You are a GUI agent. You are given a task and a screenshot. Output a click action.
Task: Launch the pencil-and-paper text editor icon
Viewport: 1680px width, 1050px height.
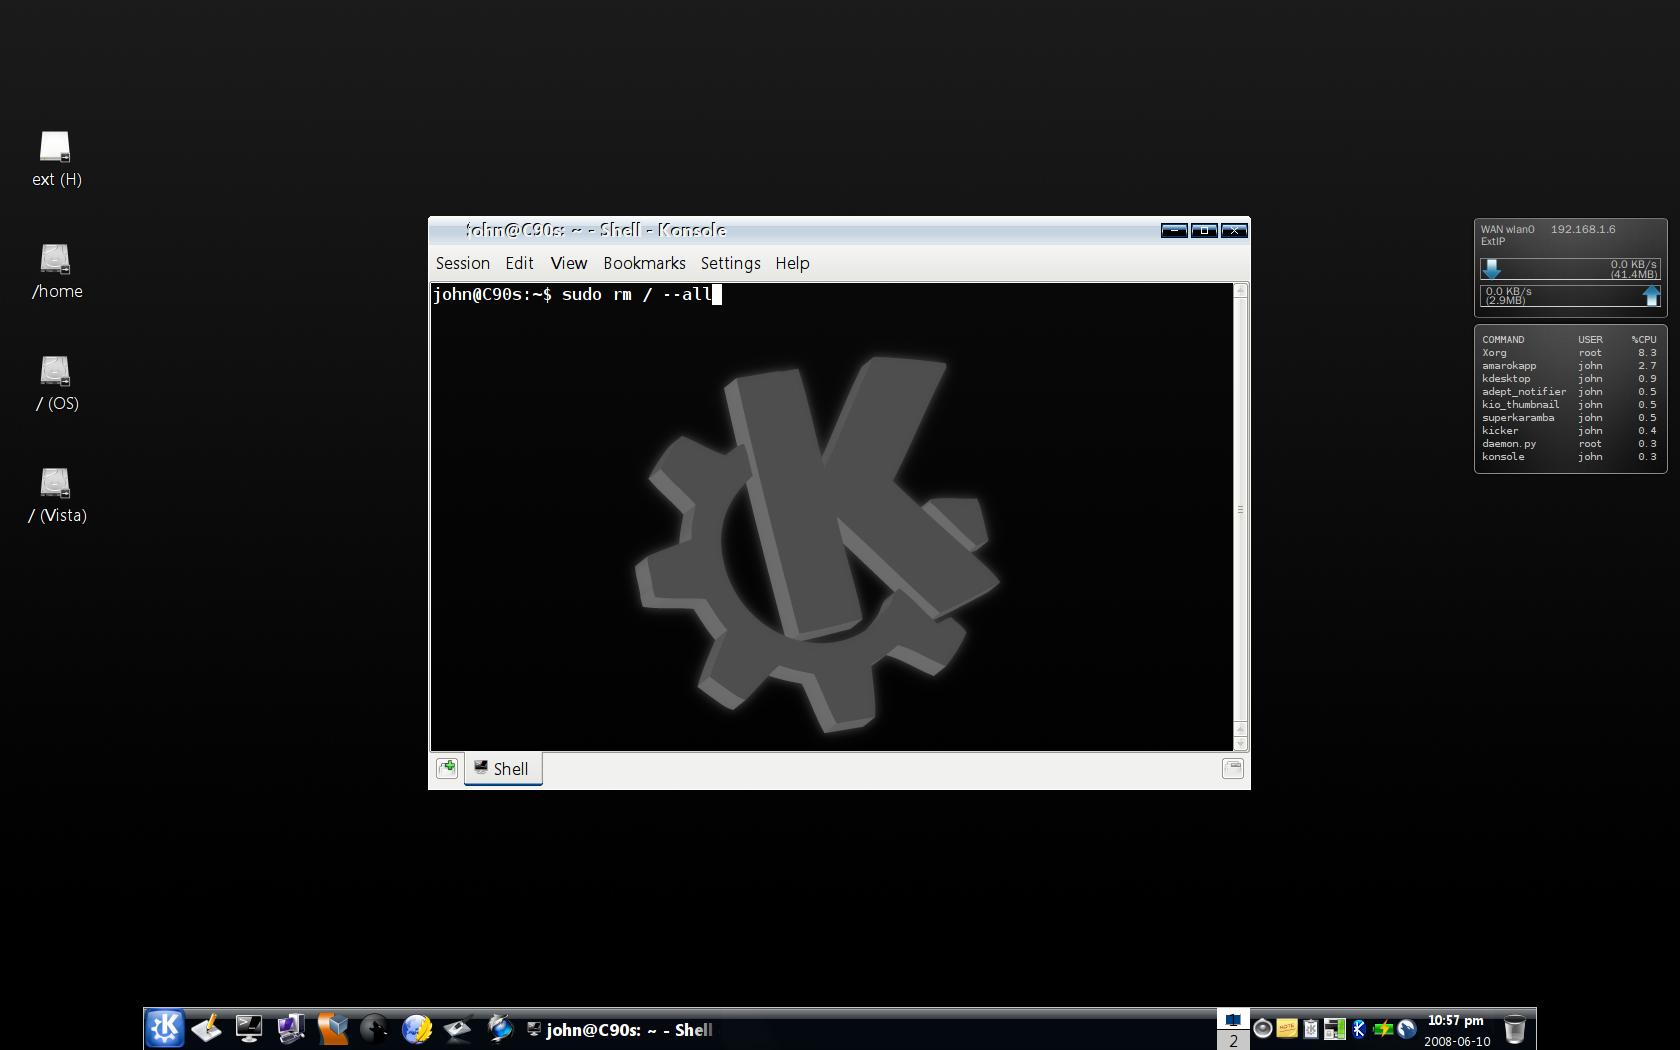[x=207, y=1028]
